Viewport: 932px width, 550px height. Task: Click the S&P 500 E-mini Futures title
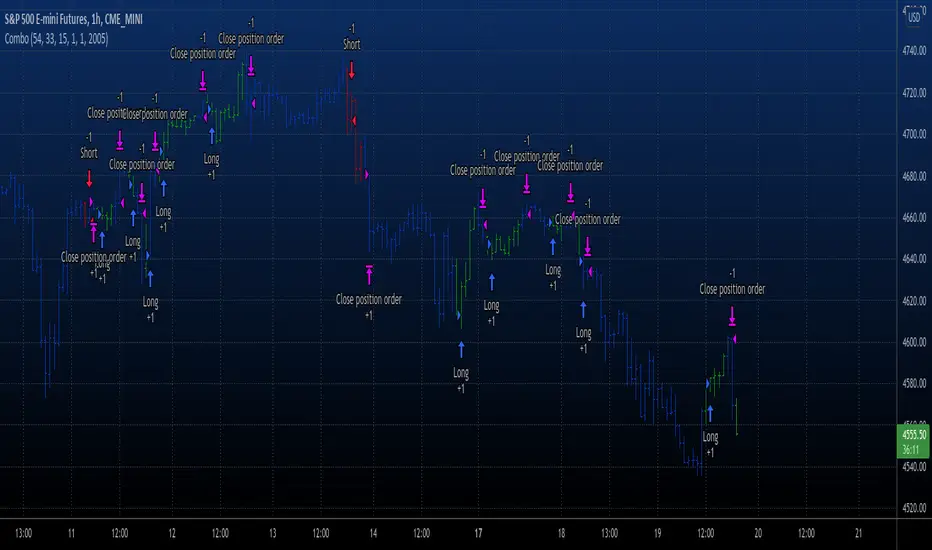(74, 20)
